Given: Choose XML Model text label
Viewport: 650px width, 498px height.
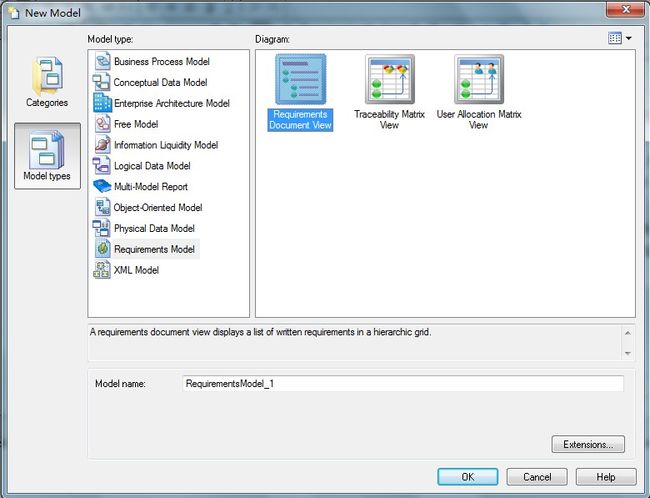Looking at the screenshot, I should [x=136, y=270].
